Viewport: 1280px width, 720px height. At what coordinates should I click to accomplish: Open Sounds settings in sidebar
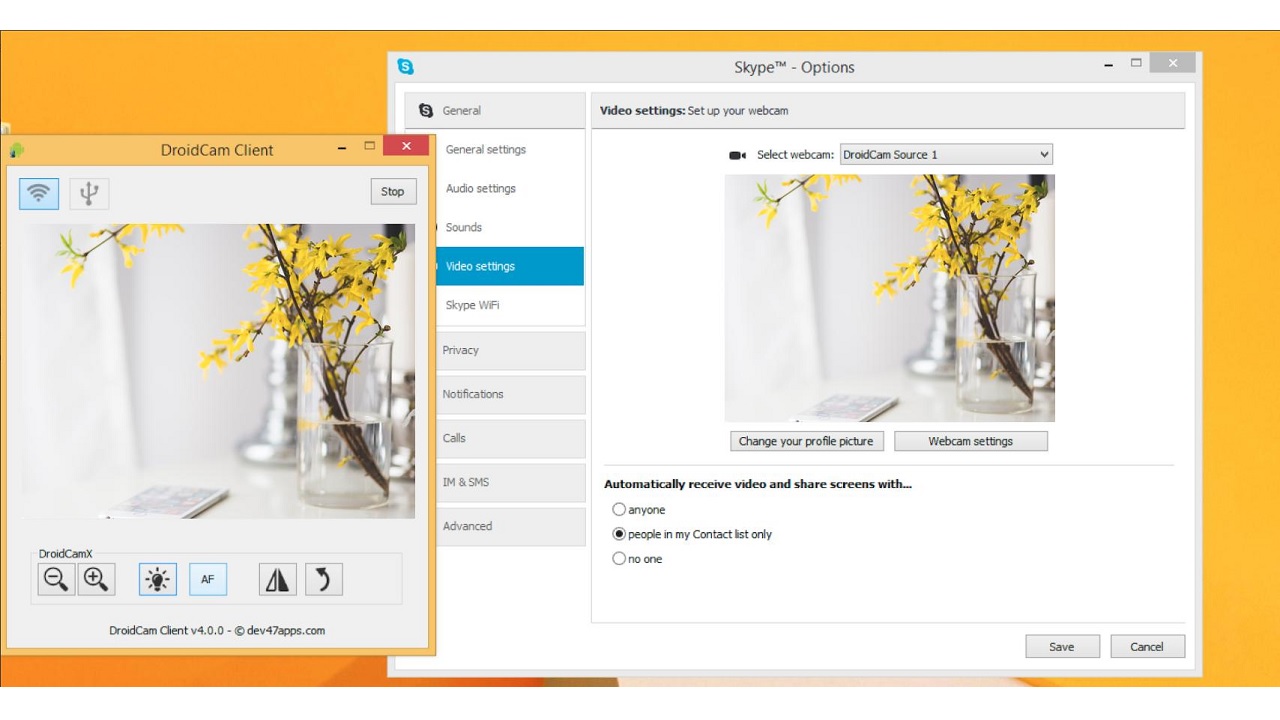pyautogui.click(x=464, y=228)
